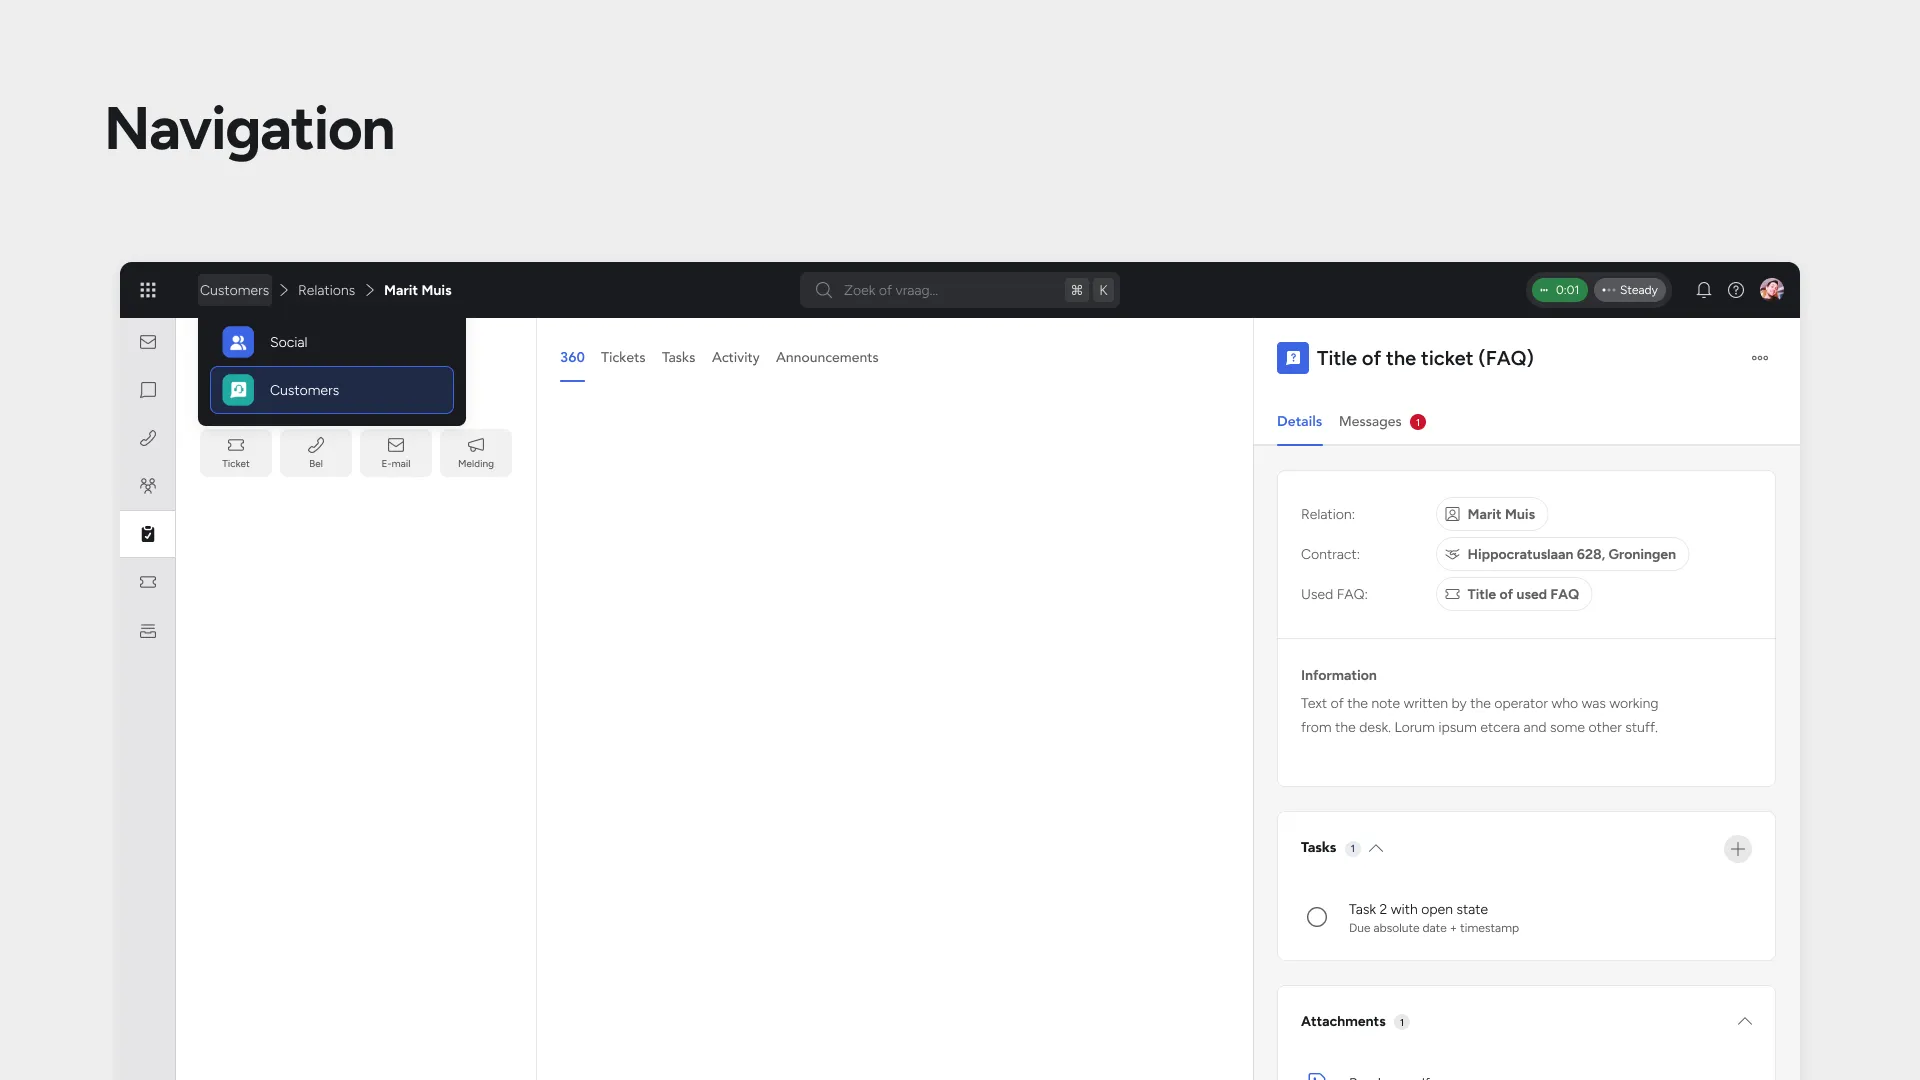The height and width of the screenshot is (1080, 1920).
Task: Click the Melding action button
Action: pos(476,452)
